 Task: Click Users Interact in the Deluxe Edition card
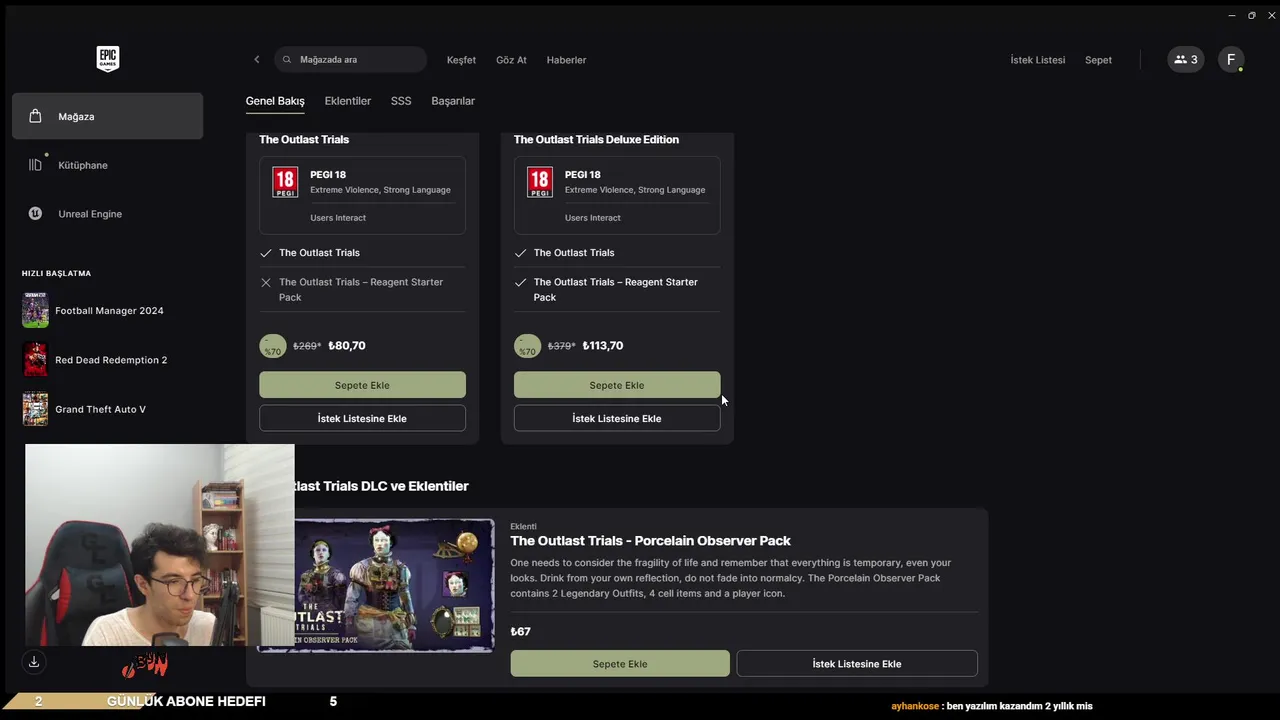tap(593, 218)
